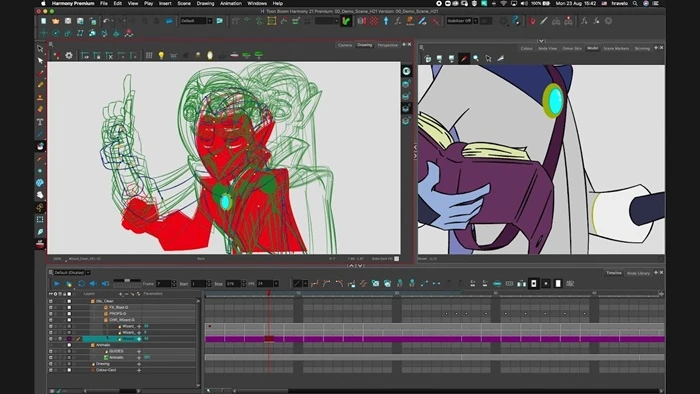Click the Dropper icon in Model view toolbar
Screen dimensions: 700x394
click(x=464, y=58)
